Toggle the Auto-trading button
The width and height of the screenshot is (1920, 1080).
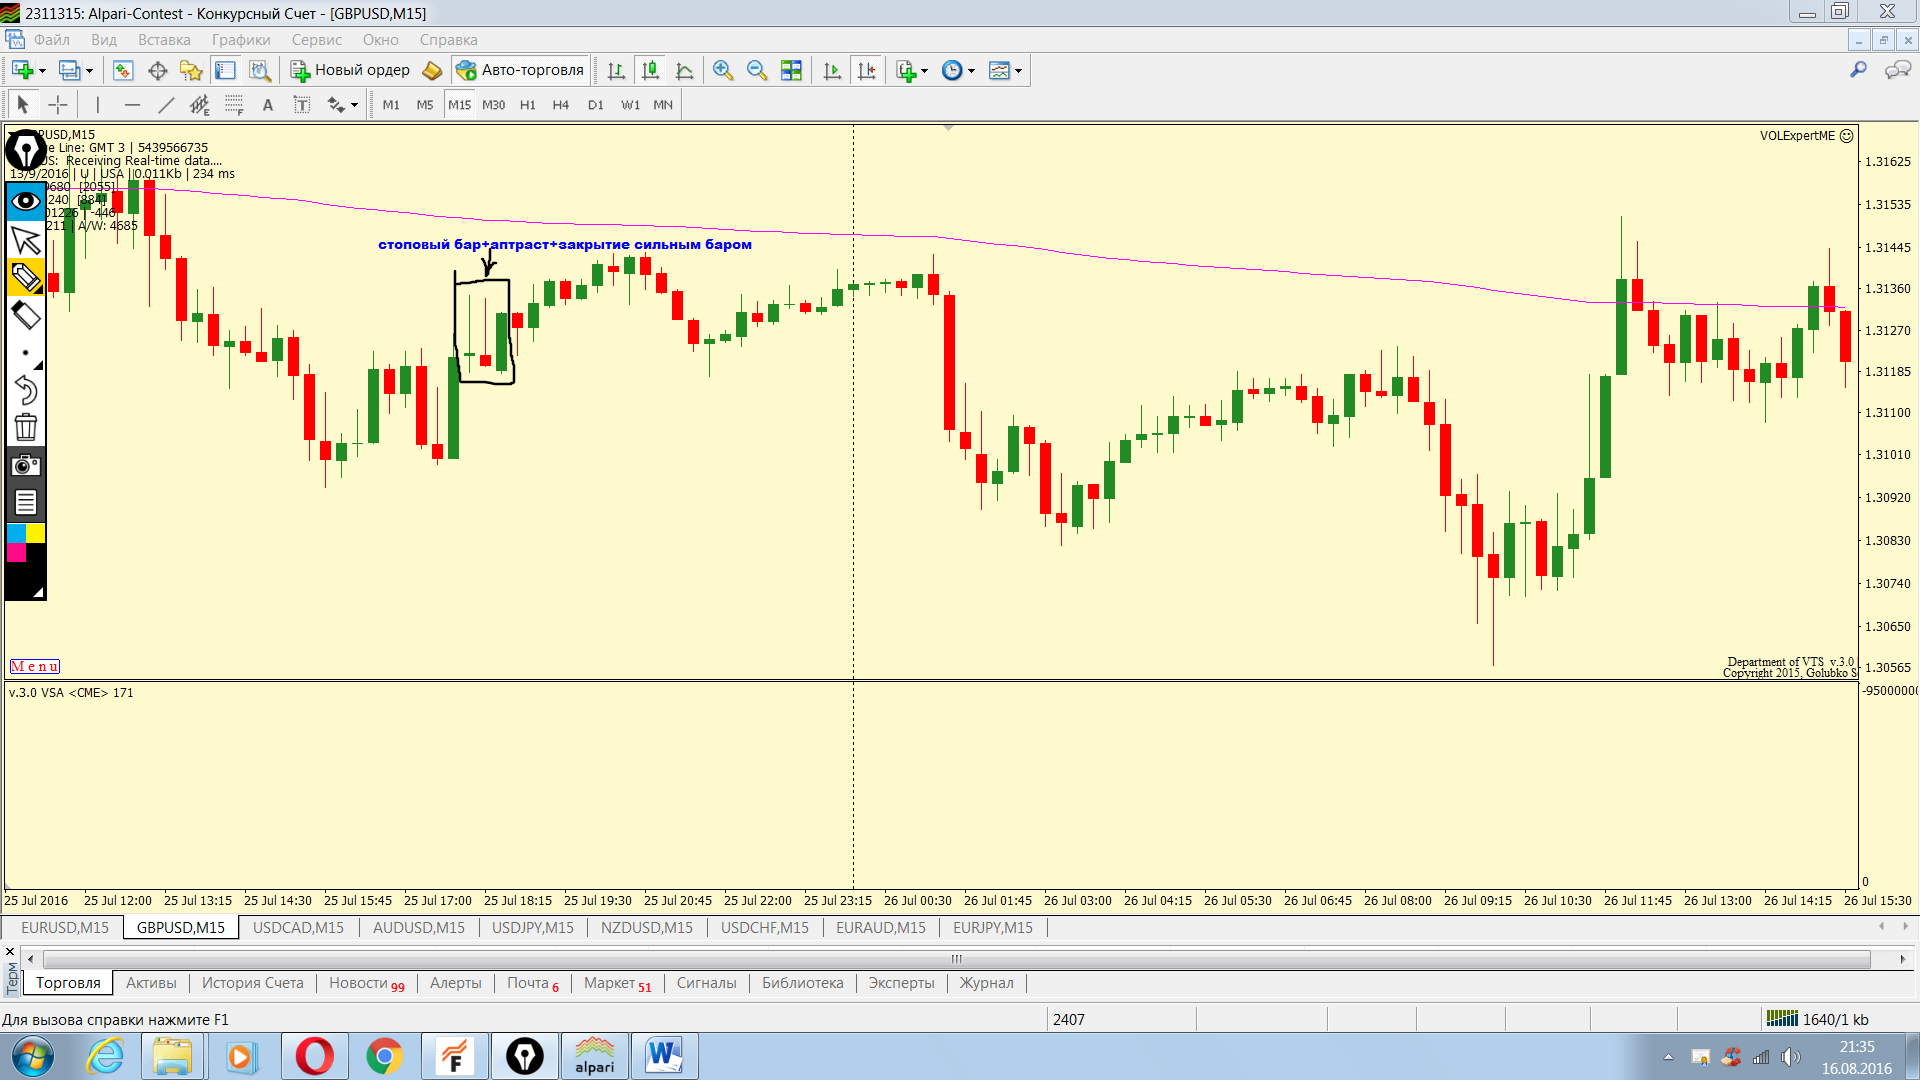(x=521, y=70)
